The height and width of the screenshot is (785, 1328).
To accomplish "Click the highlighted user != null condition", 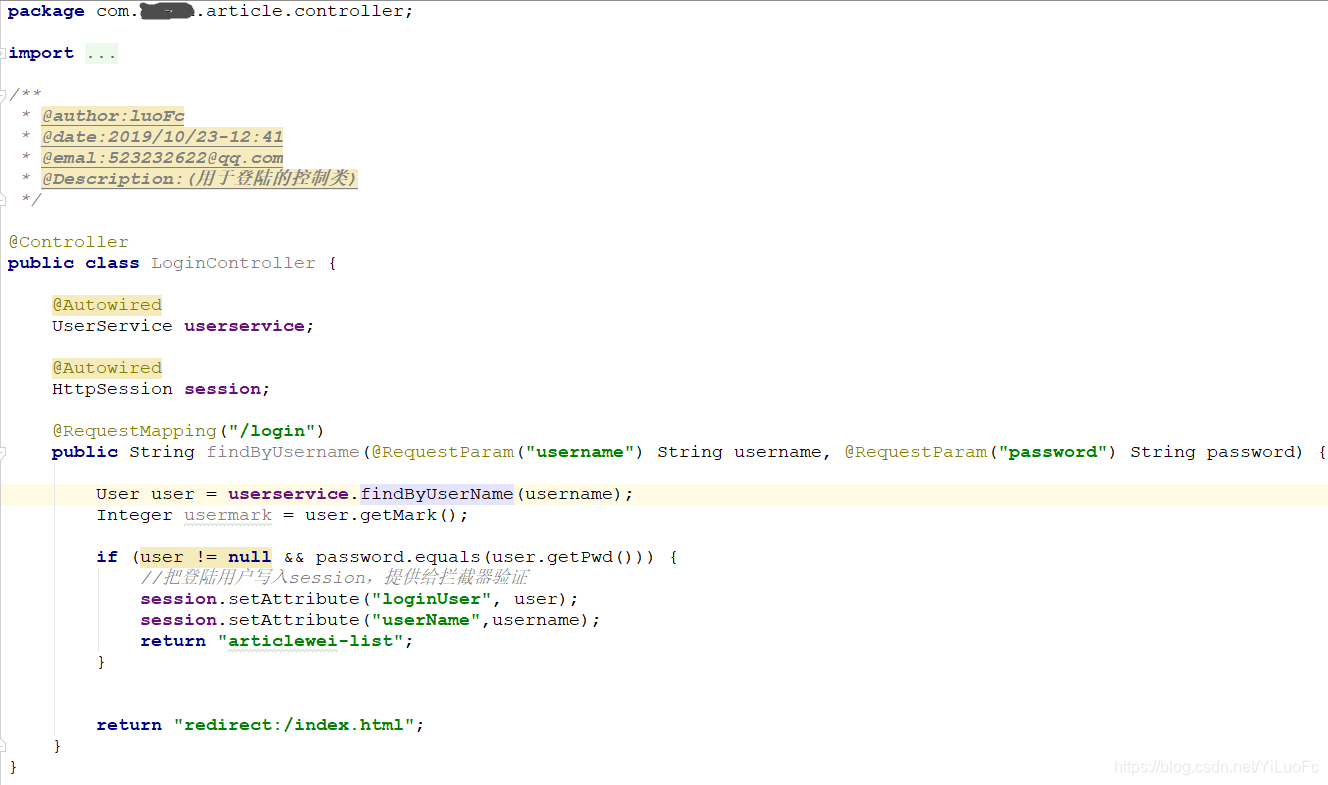I will [206, 557].
